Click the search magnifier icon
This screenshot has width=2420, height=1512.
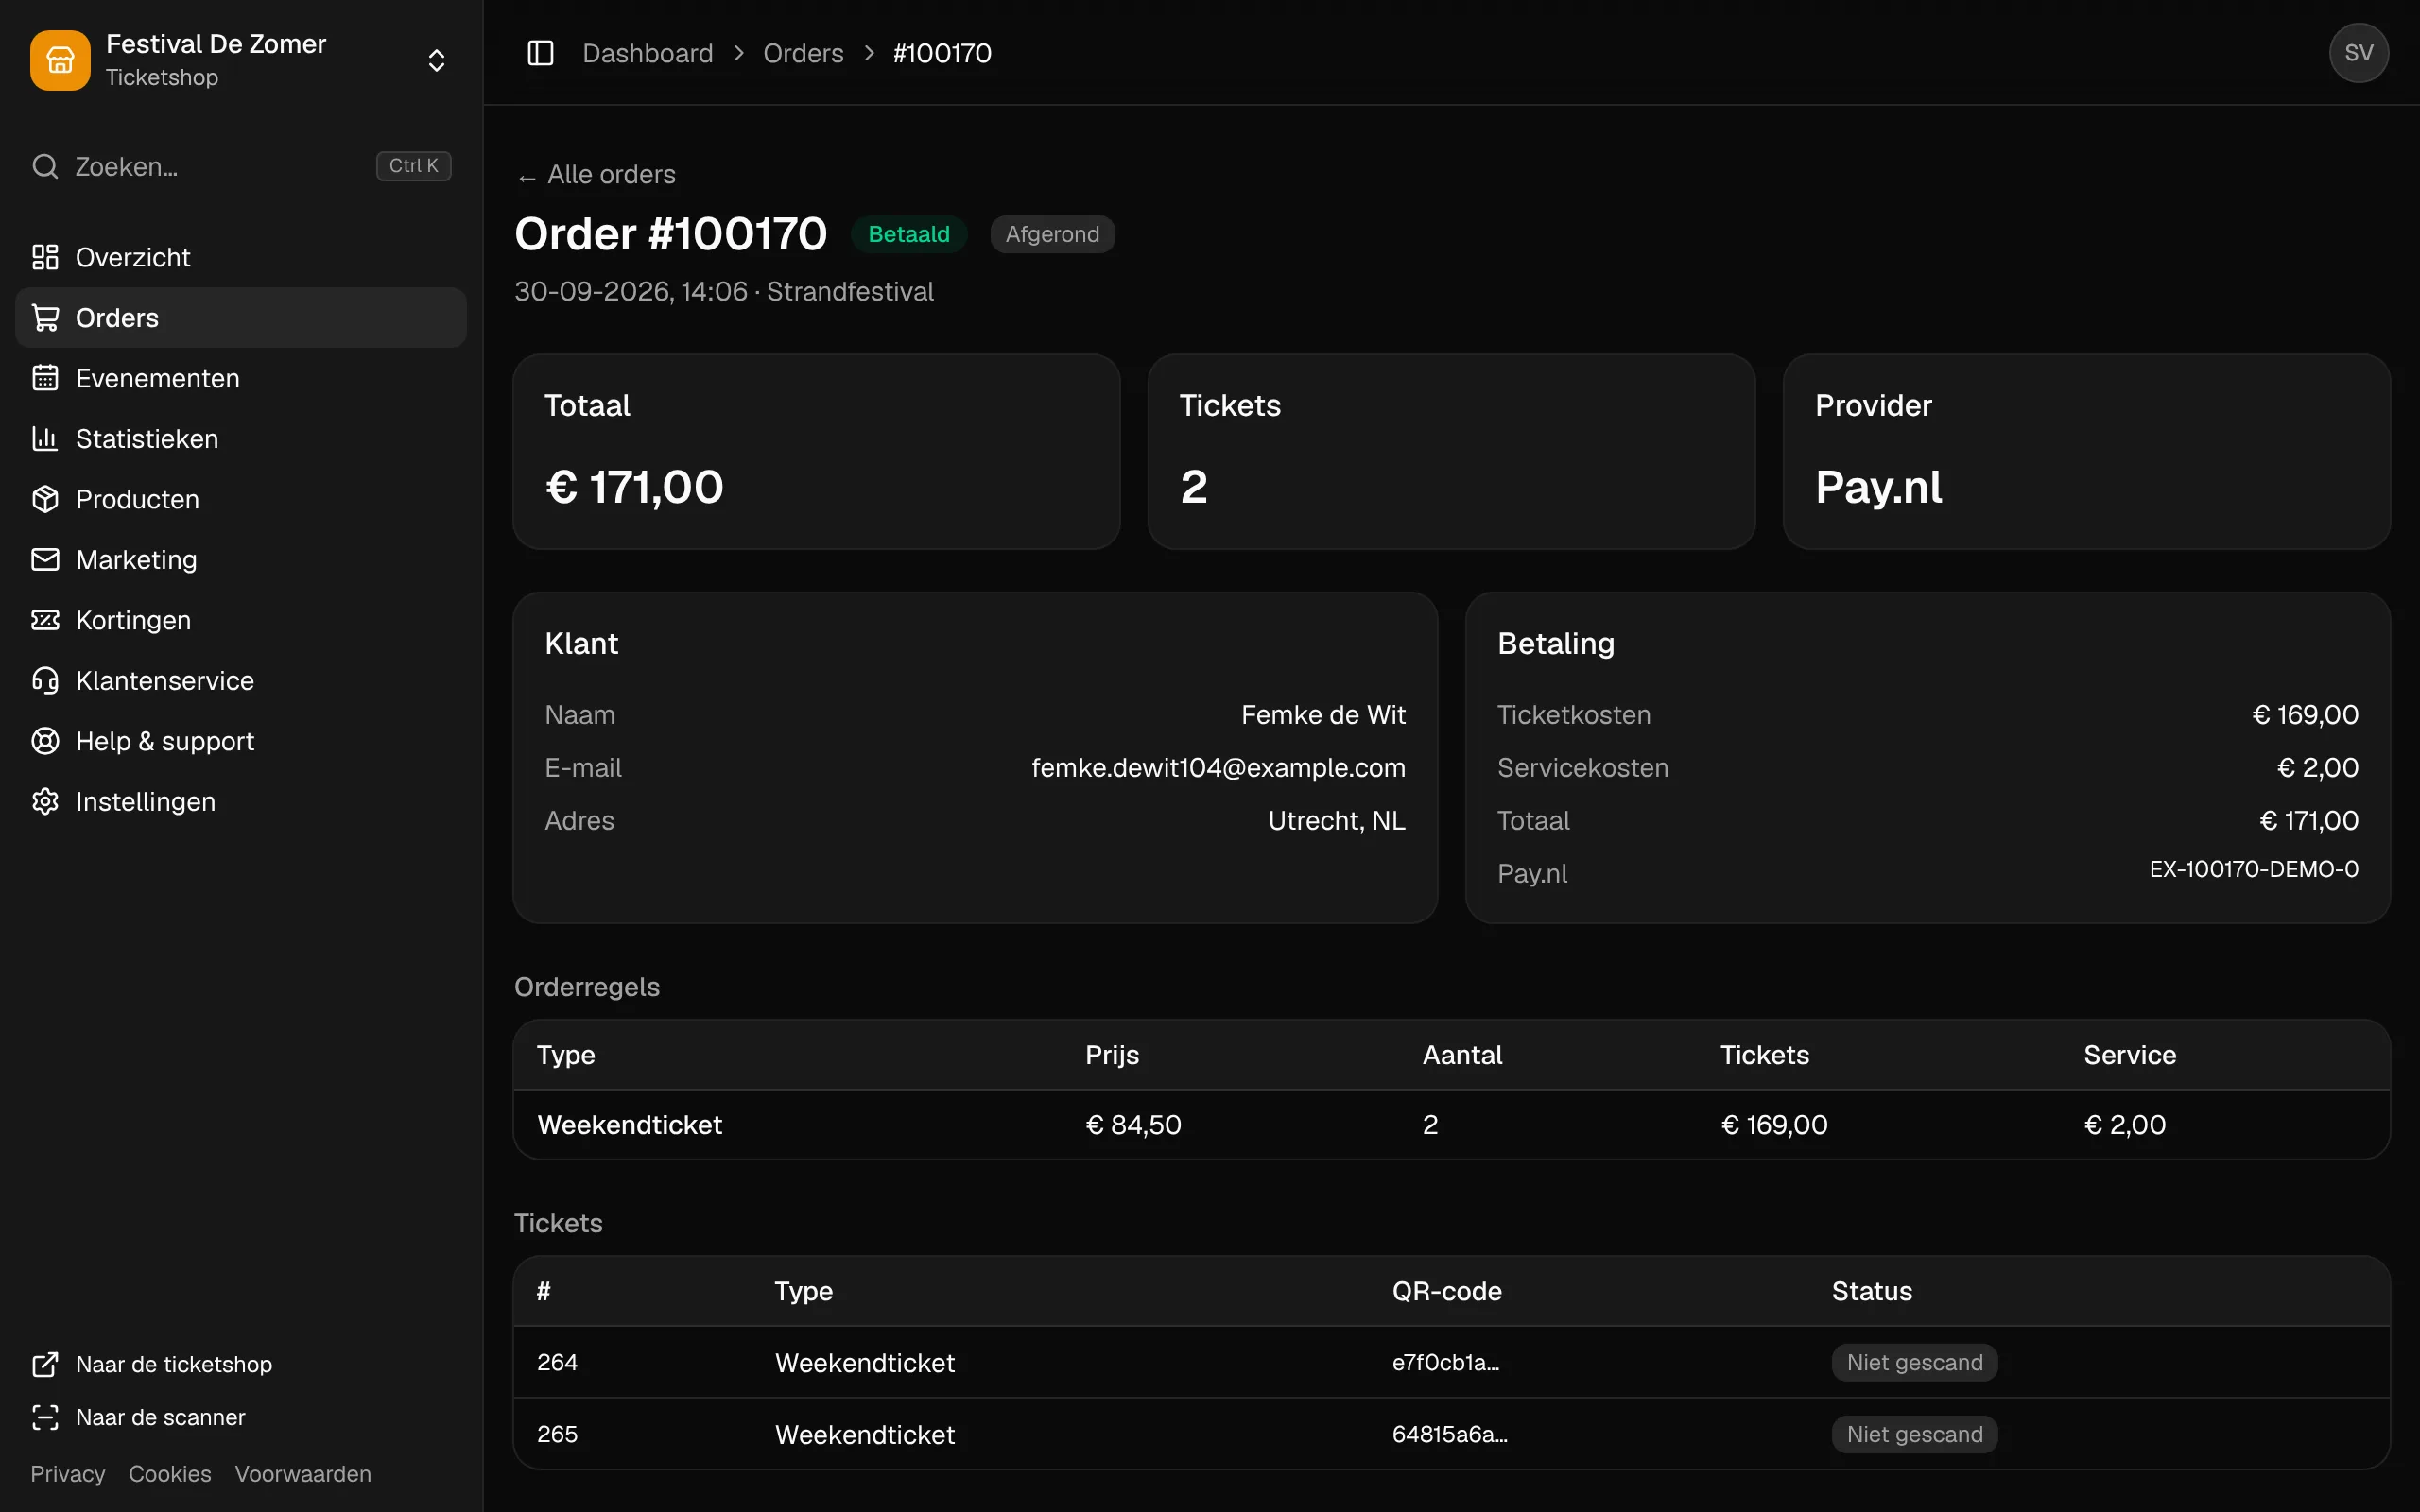45,166
